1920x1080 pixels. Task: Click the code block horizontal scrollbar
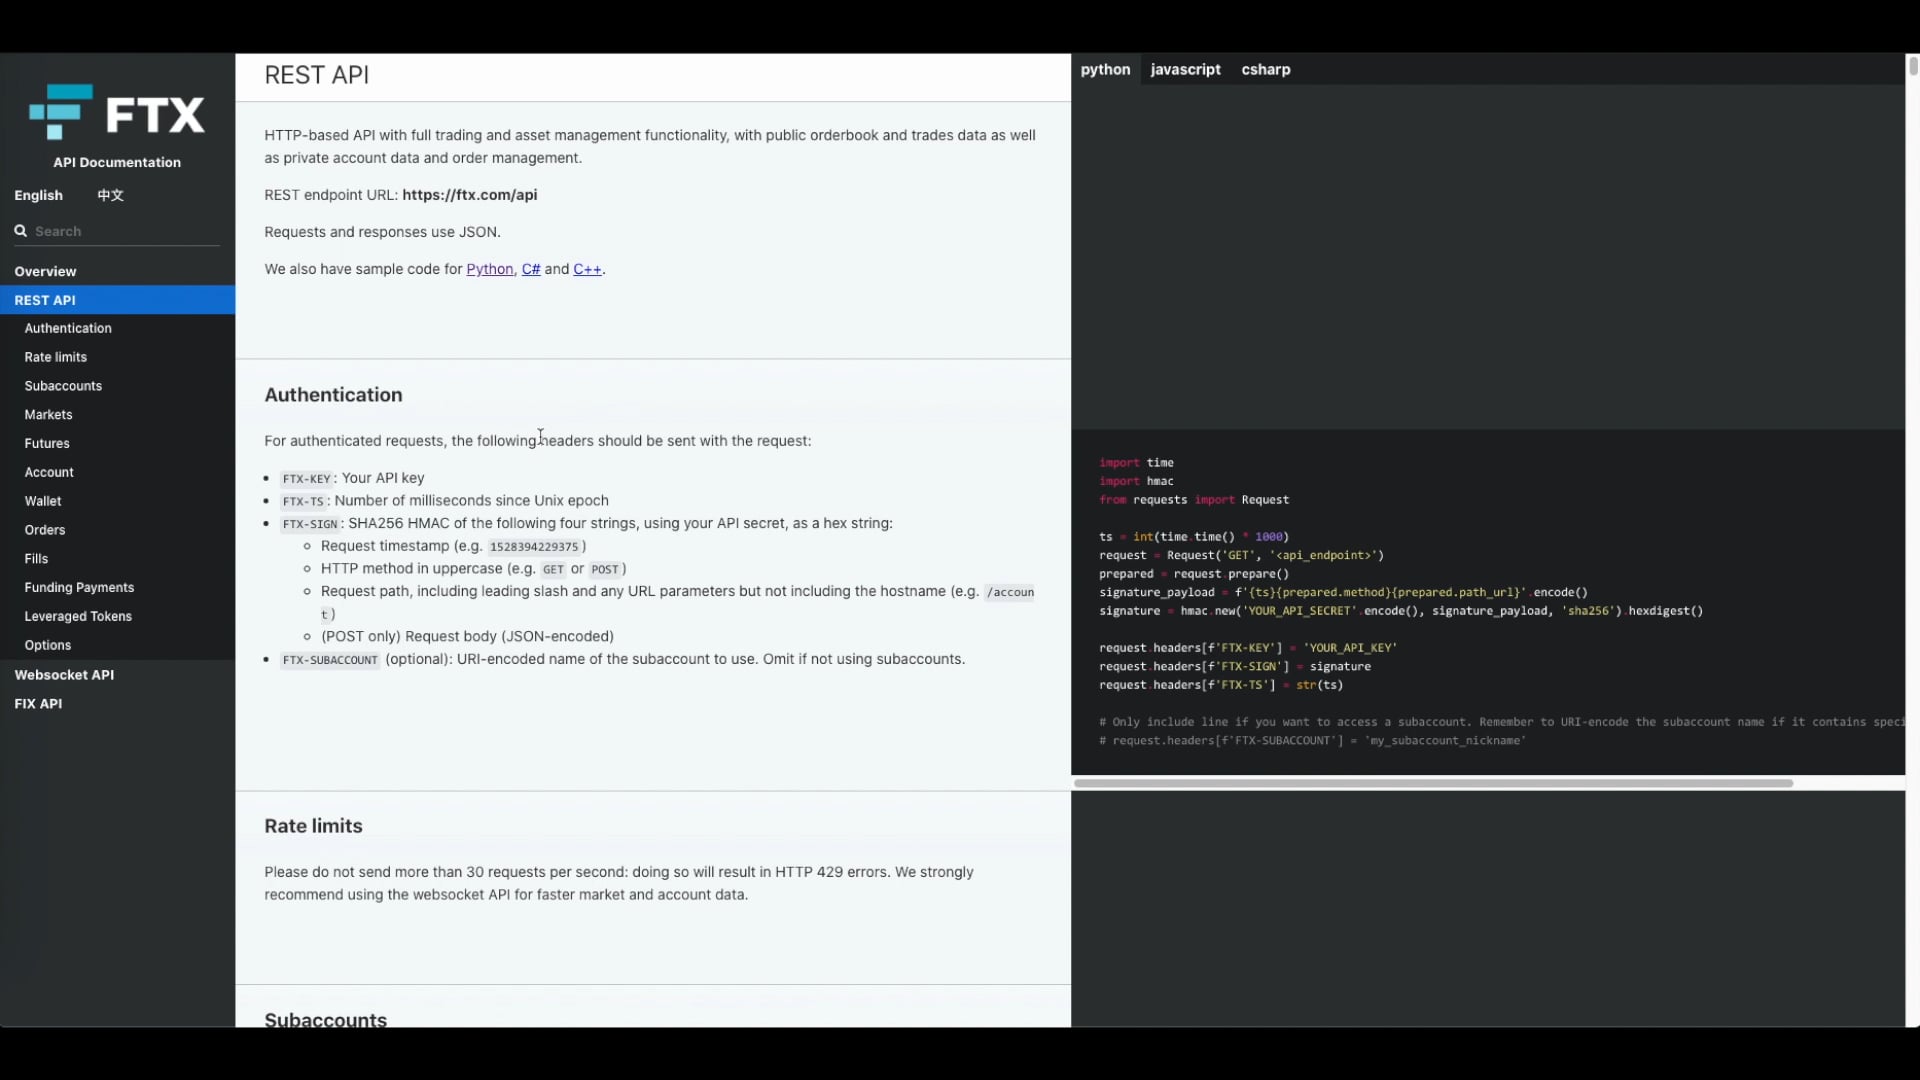[1432, 783]
